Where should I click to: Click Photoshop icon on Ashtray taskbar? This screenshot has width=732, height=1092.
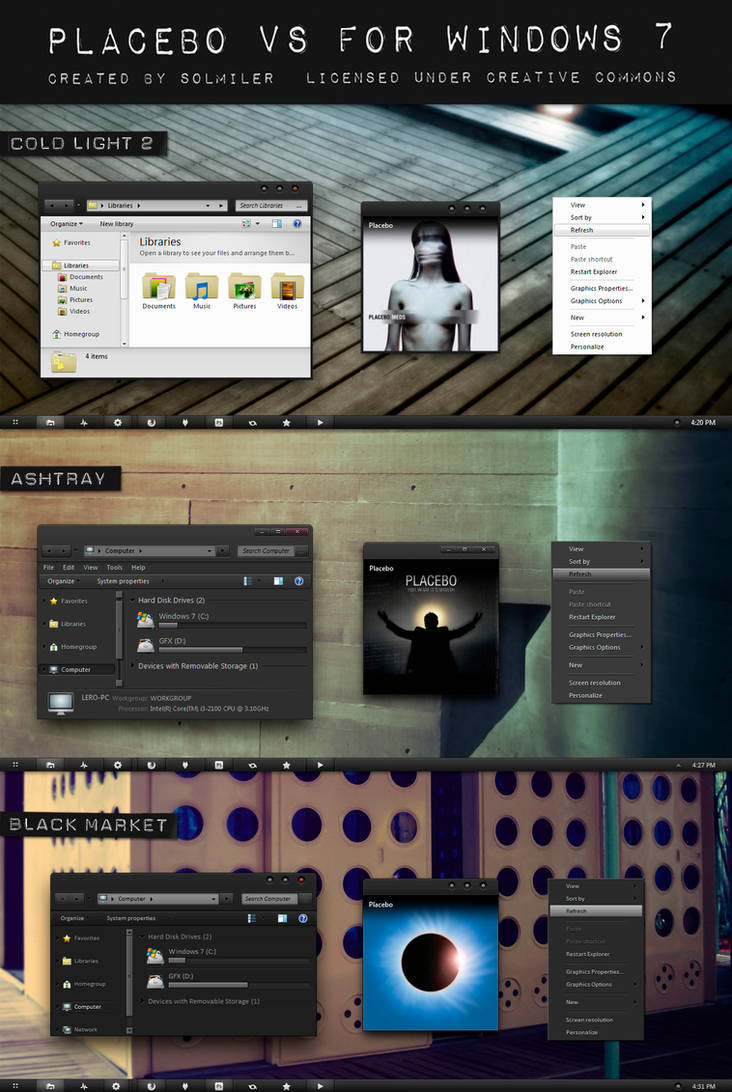219,765
